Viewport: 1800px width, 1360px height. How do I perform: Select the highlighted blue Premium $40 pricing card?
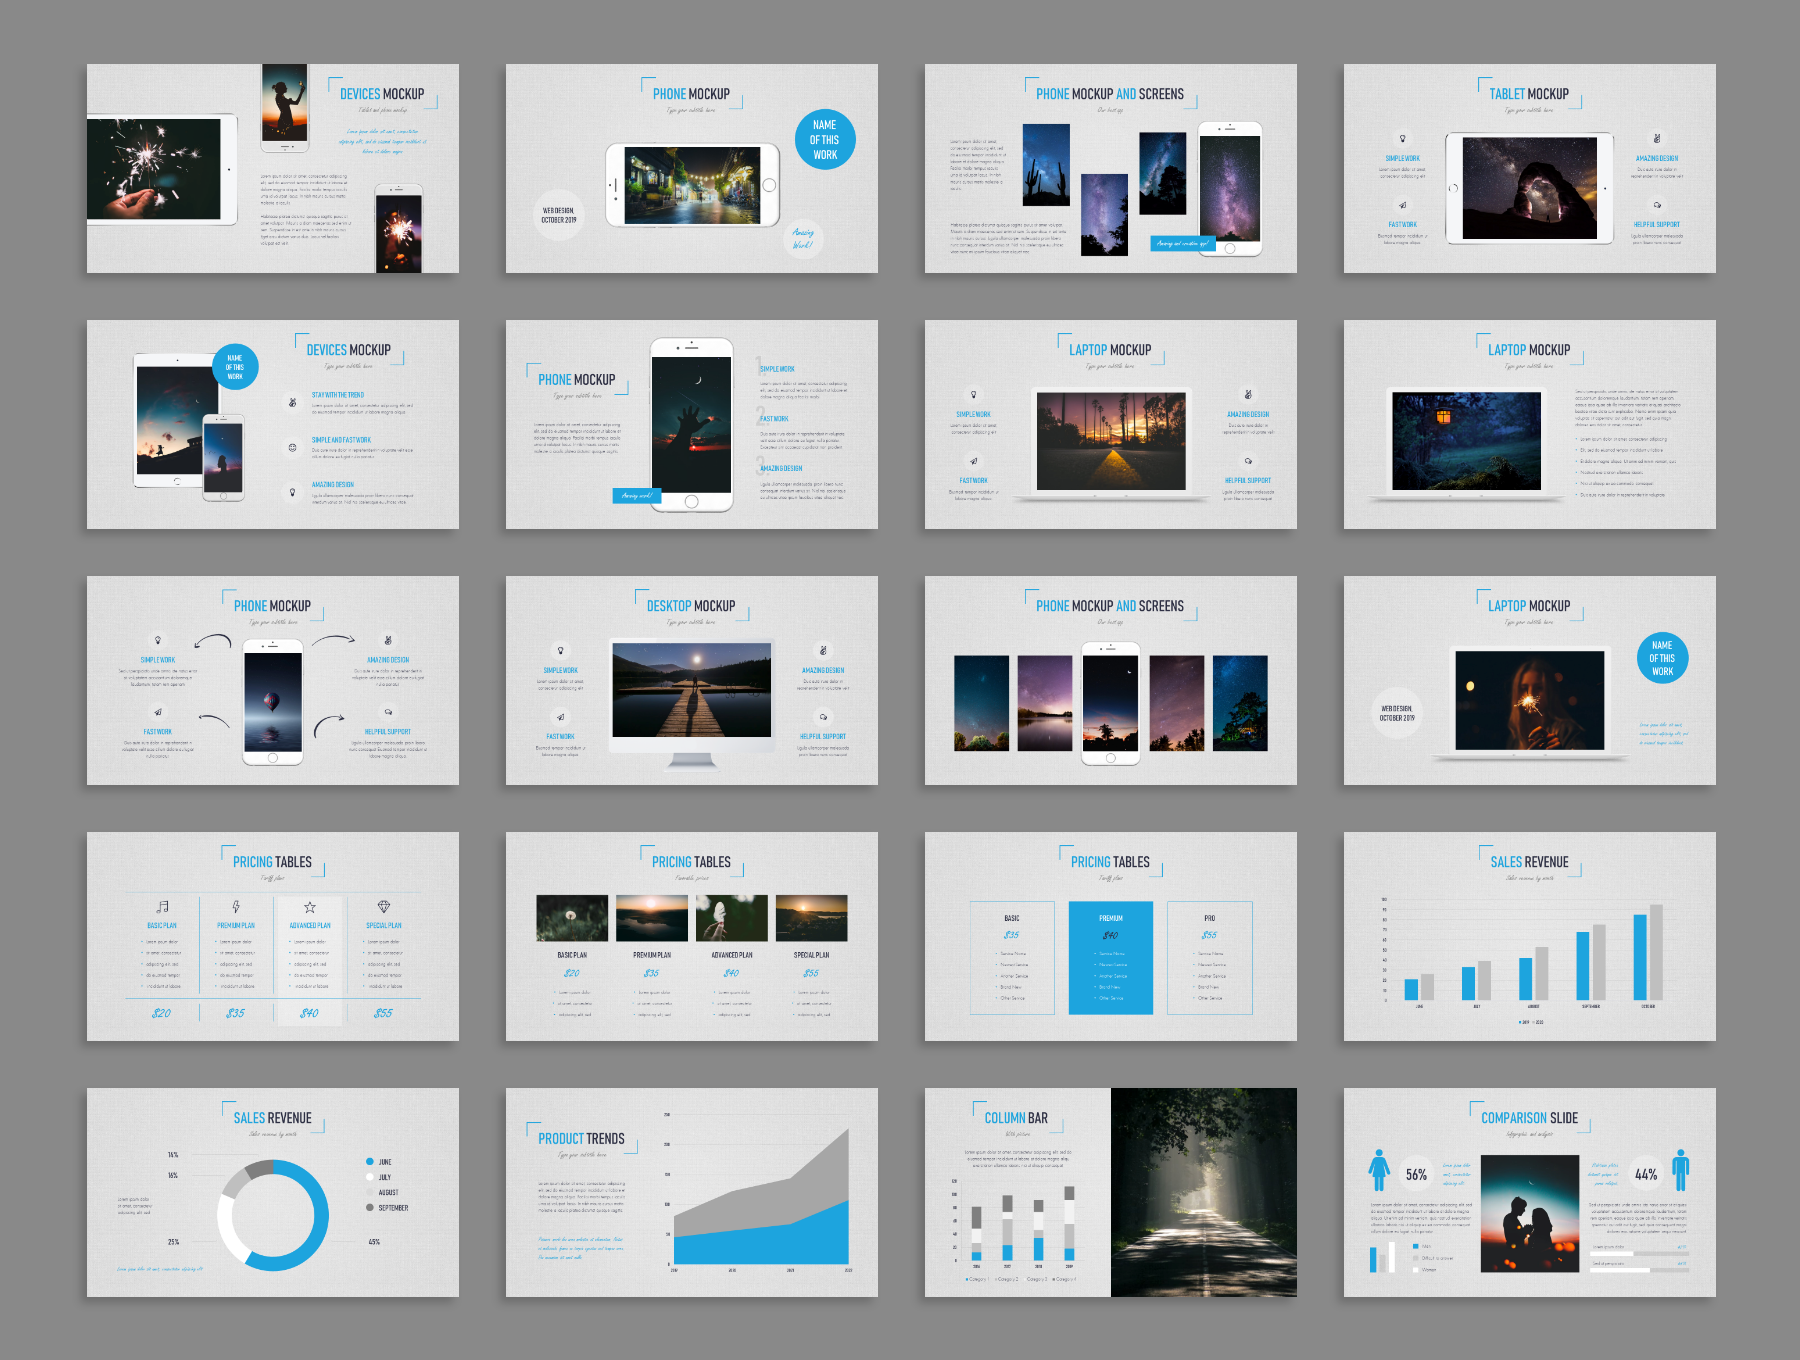[1110, 957]
